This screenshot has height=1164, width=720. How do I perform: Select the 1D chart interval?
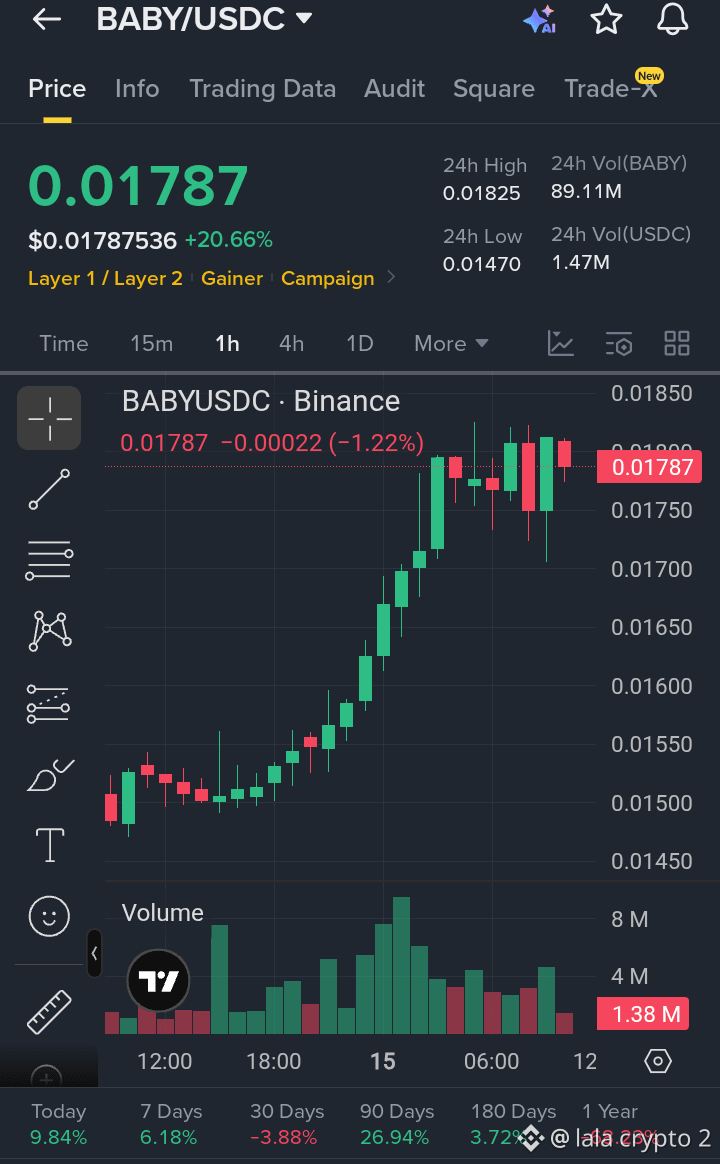point(360,344)
